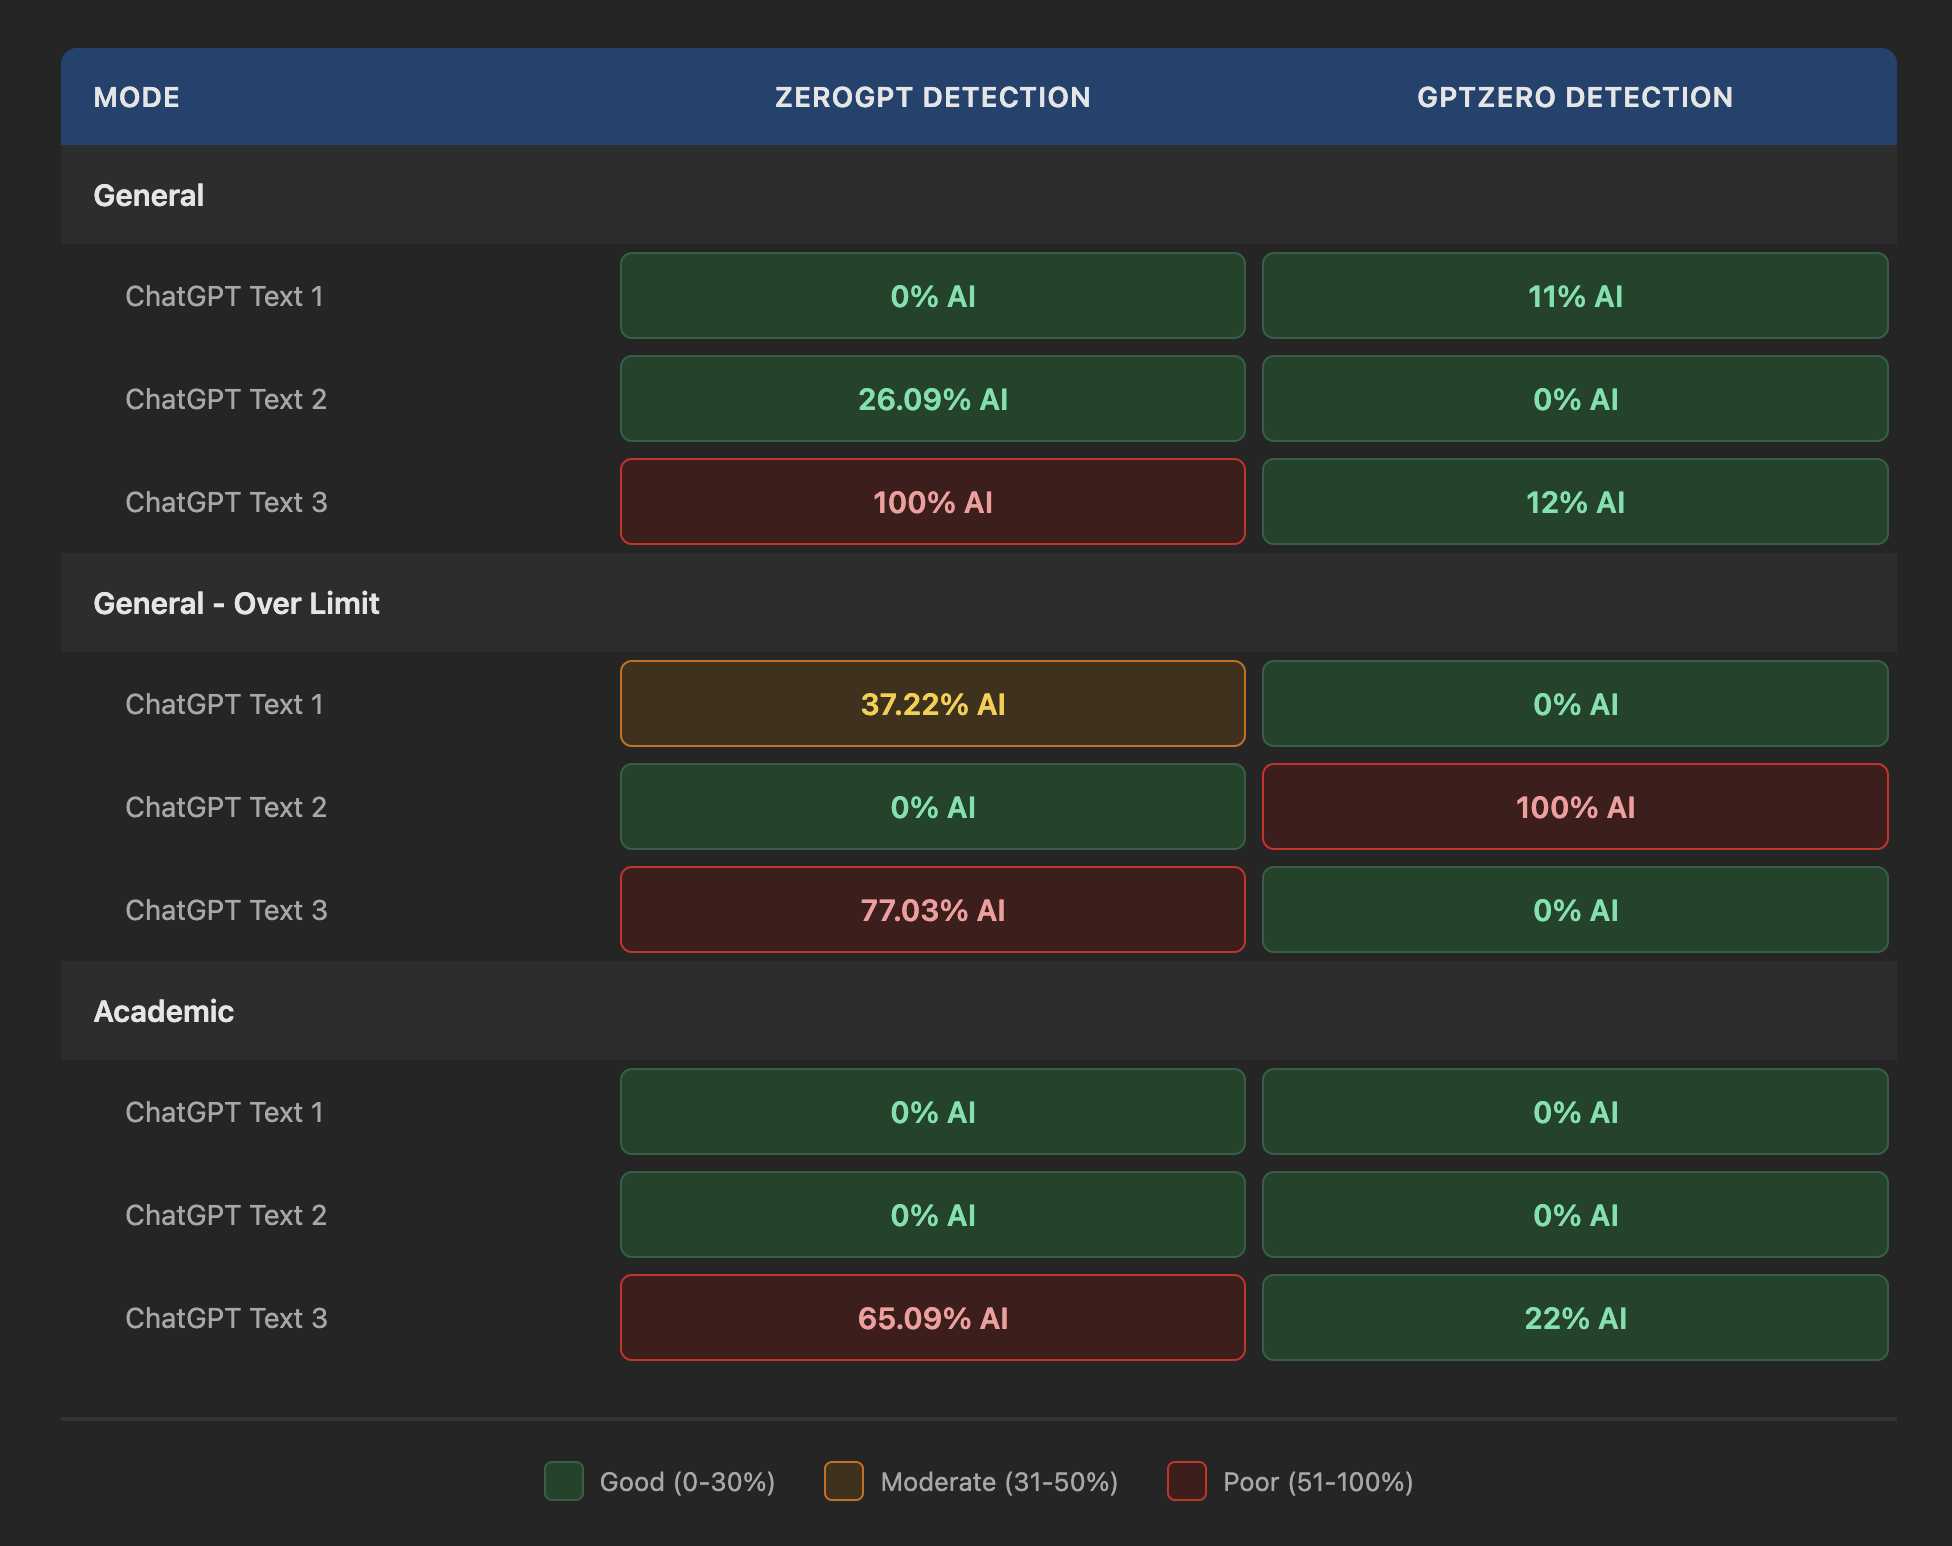
Task: Click the green Good legend swatch
Action: tap(563, 1481)
